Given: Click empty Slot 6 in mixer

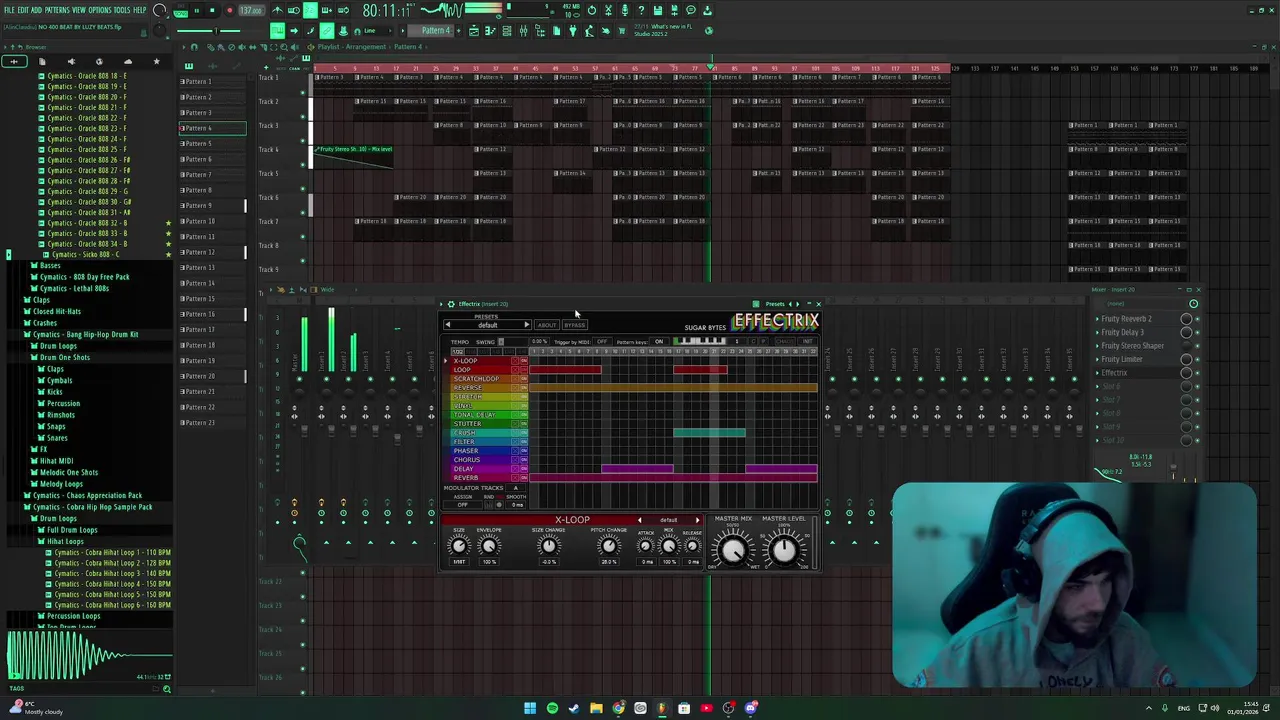Looking at the screenshot, I should (x=1110, y=386).
